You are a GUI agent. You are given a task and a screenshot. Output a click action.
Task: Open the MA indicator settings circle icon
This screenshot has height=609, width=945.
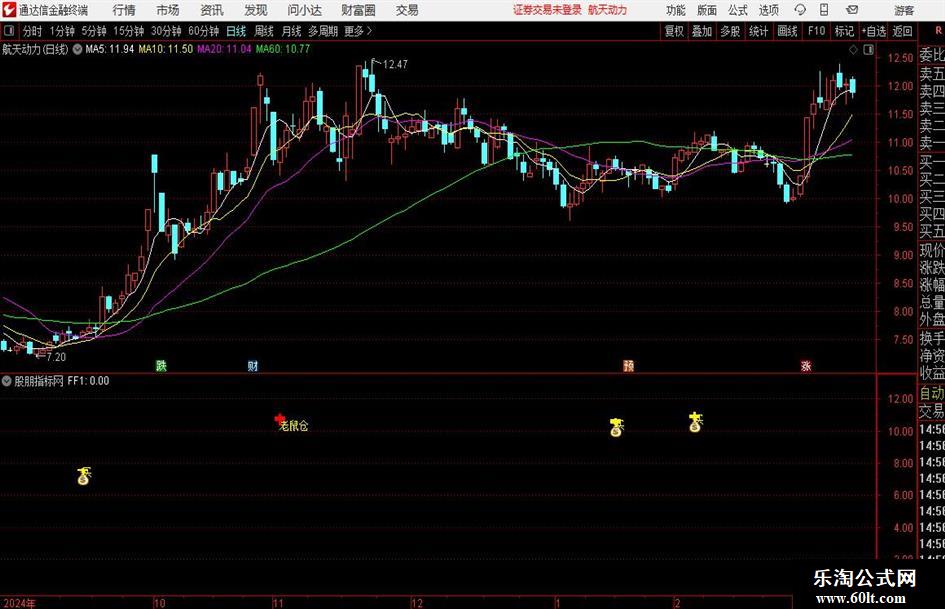click(77, 49)
